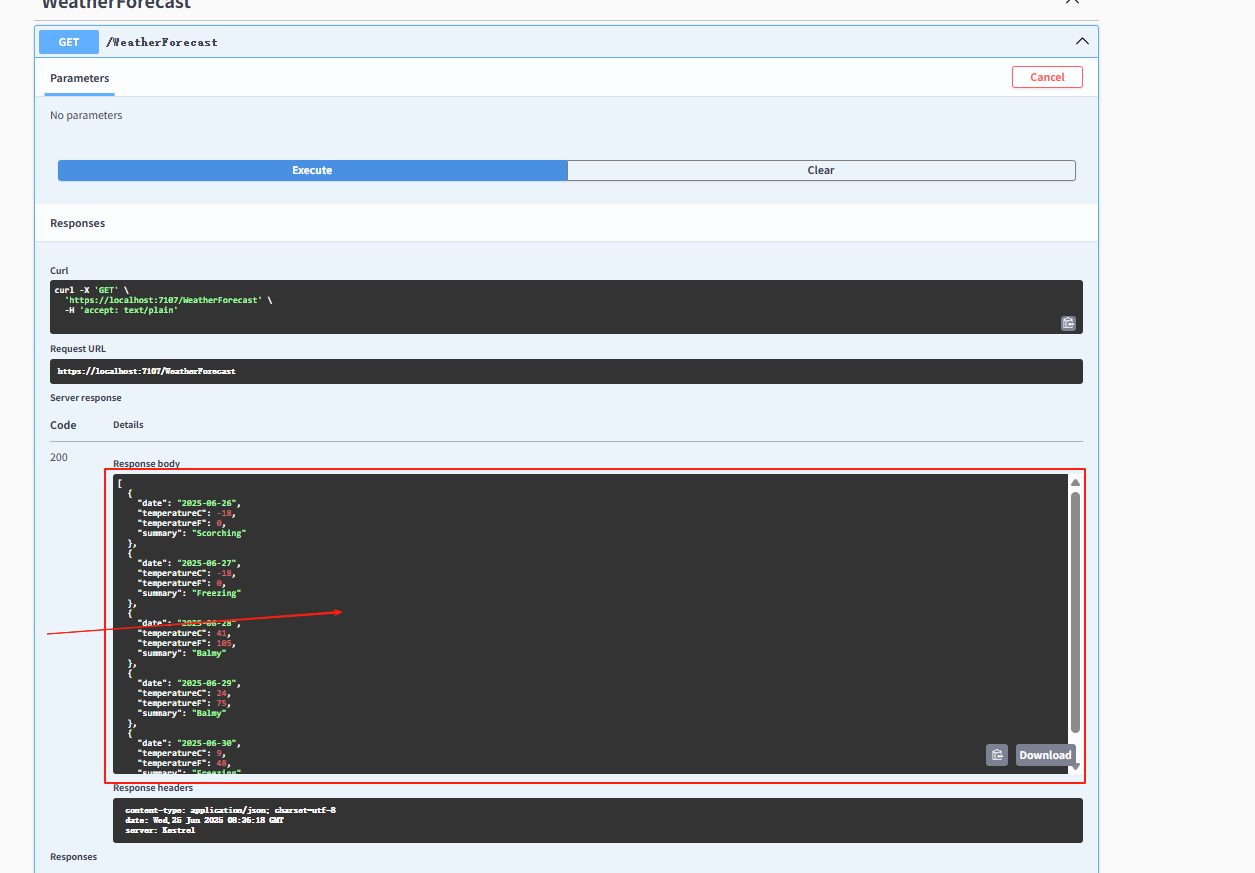
Task: Click the response body vertical scrollbar thumb
Action: point(1075,612)
